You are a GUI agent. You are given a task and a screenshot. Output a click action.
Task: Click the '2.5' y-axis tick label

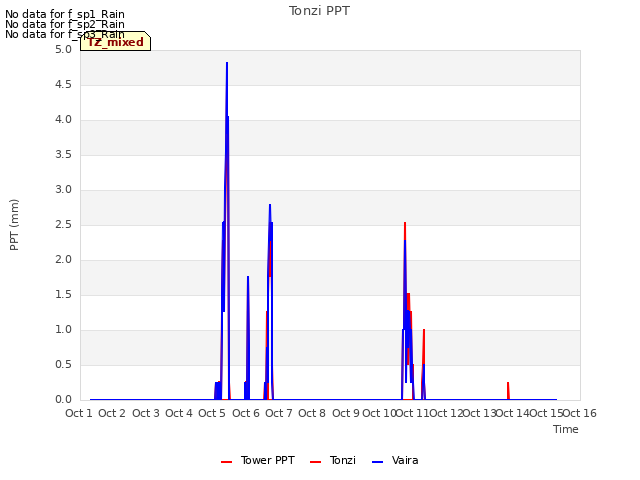click(63, 225)
